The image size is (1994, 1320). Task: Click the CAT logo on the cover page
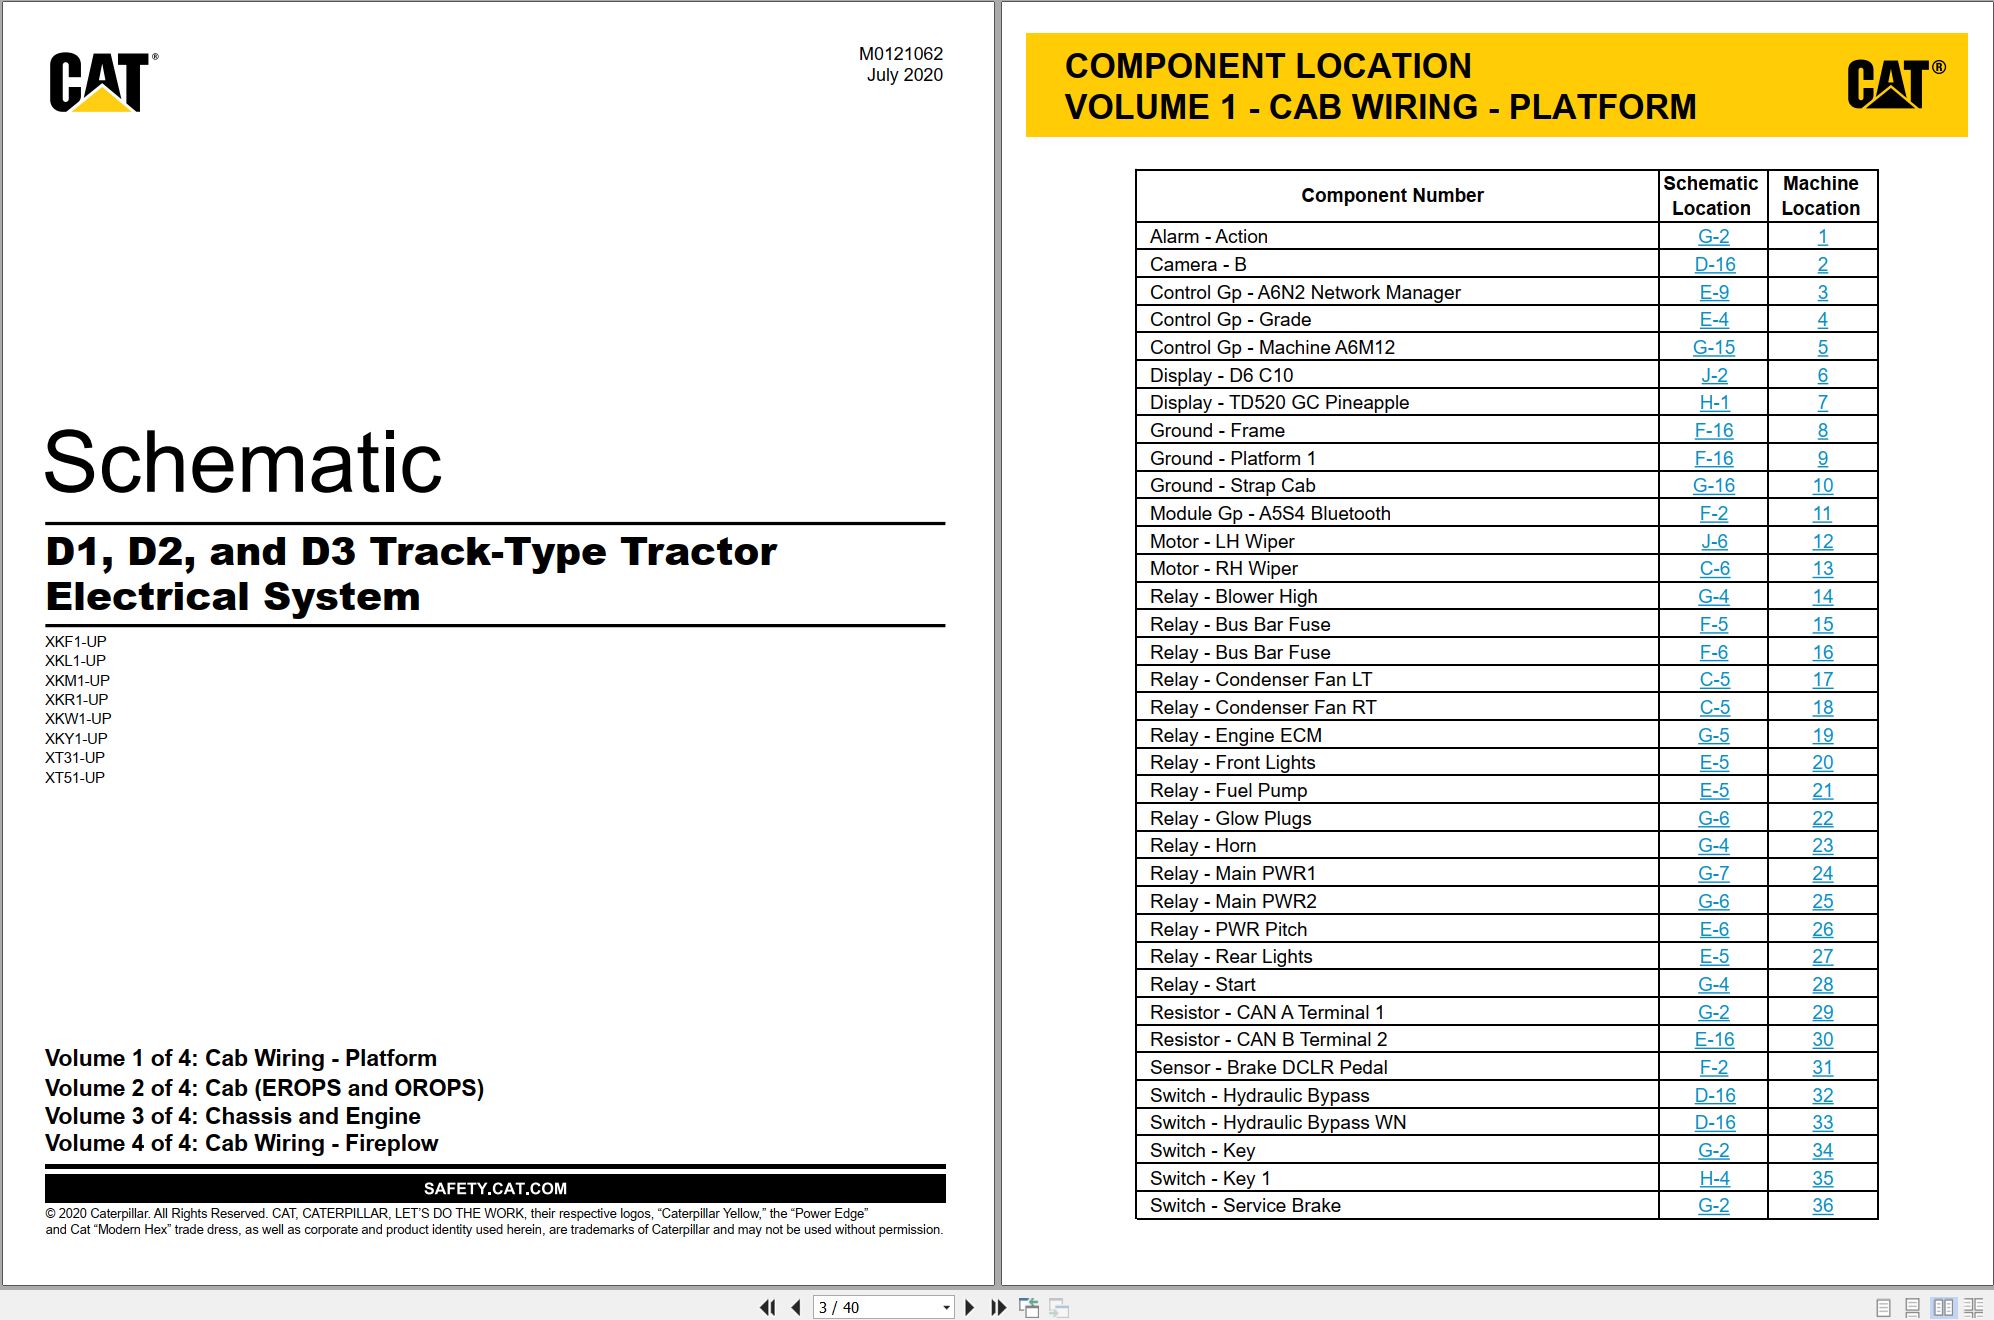(103, 82)
